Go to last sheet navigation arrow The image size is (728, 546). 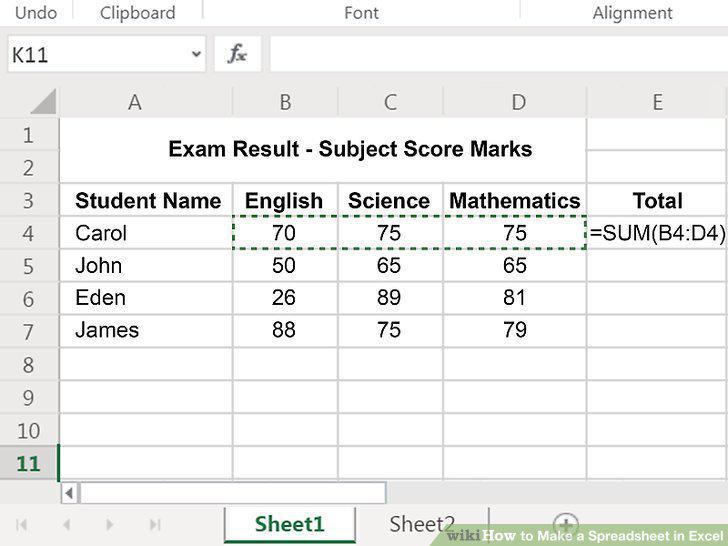pos(155,525)
